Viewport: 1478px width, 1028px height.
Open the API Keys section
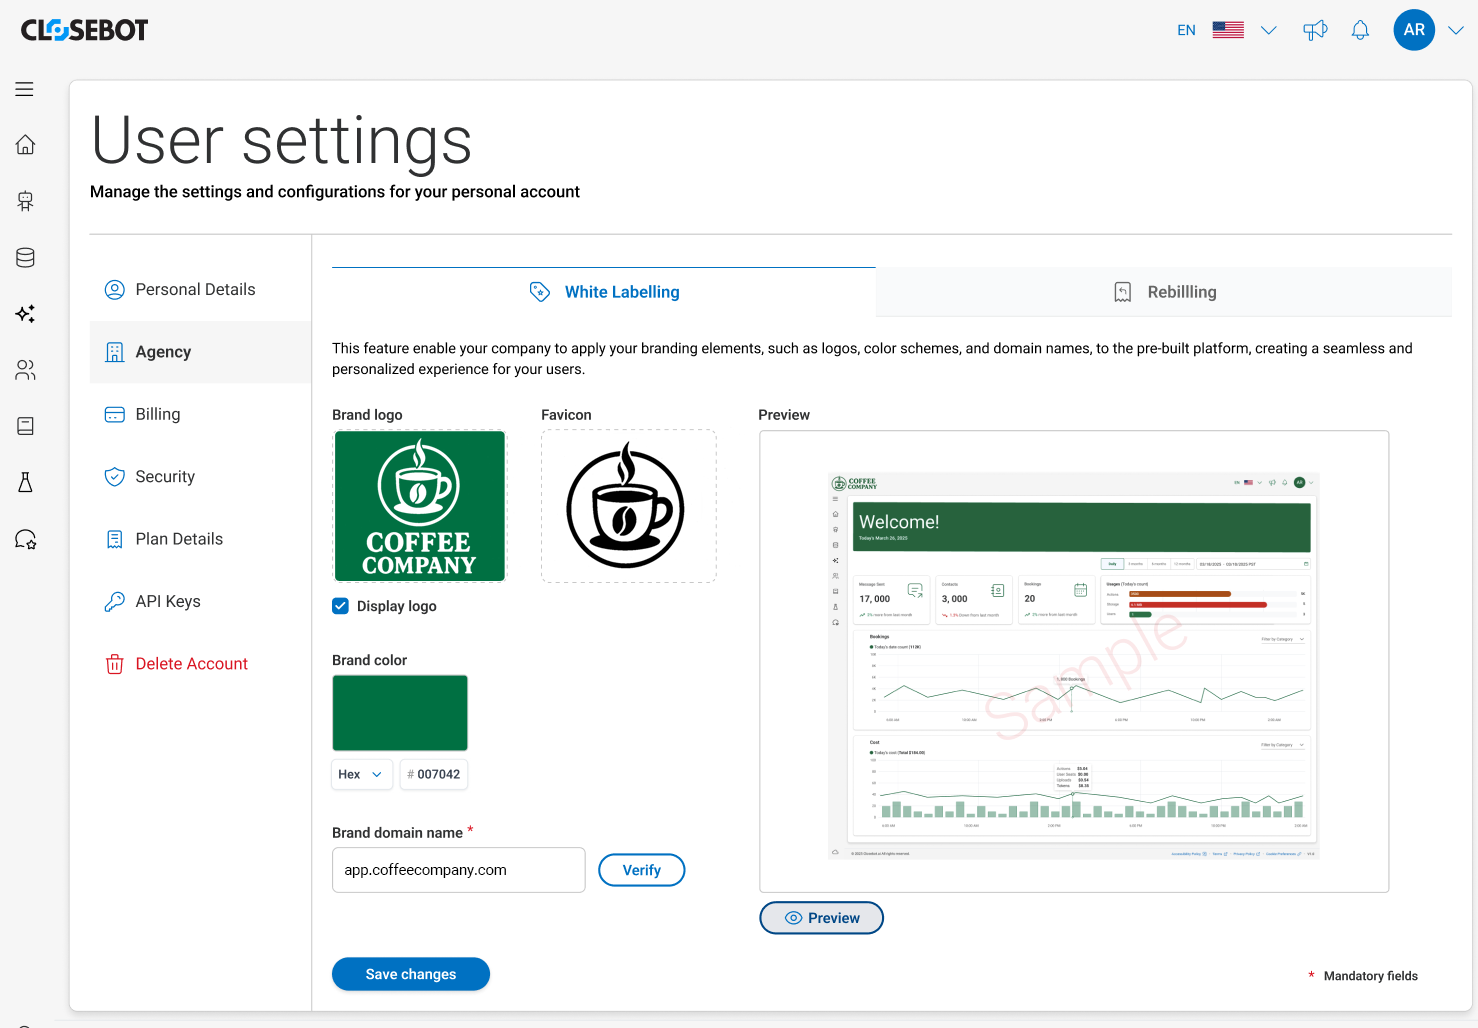click(x=200, y=601)
